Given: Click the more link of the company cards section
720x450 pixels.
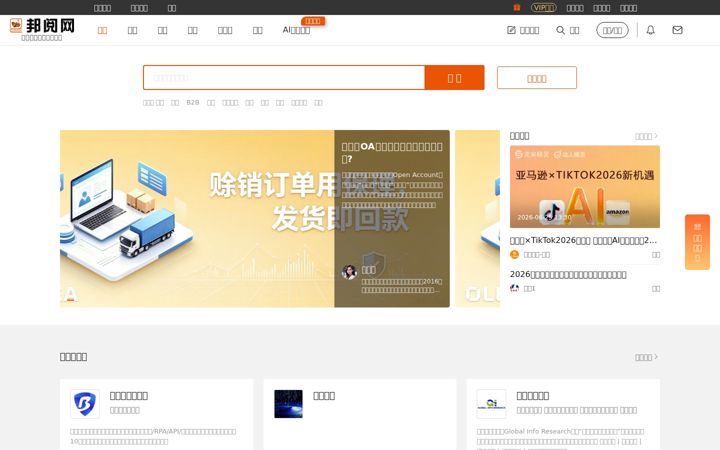Looking at the screenshot, I should point(646,357).
